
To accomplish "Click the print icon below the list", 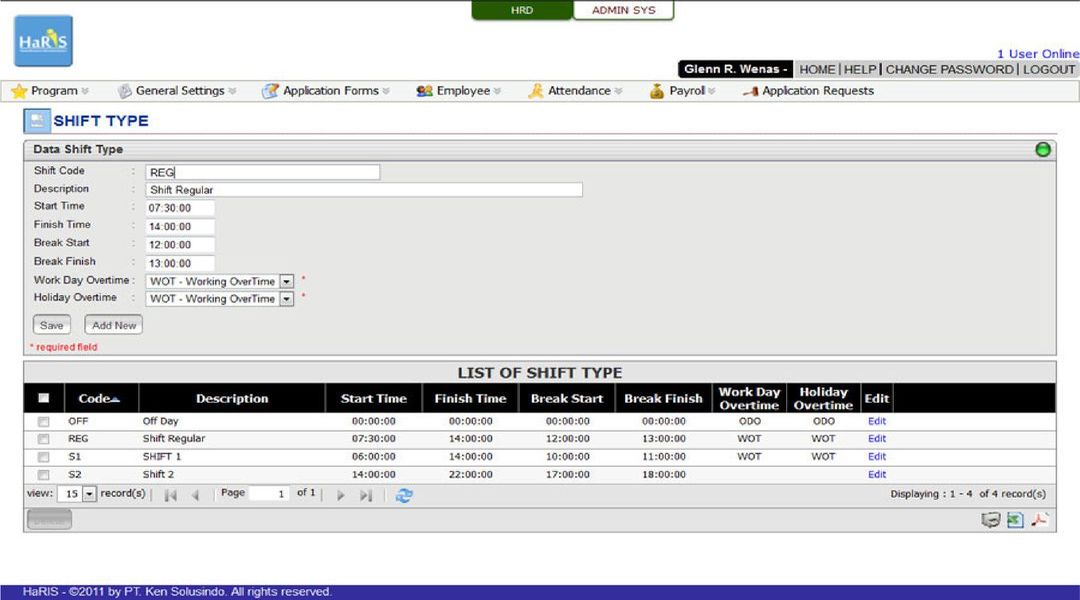I will coord(991,520).
